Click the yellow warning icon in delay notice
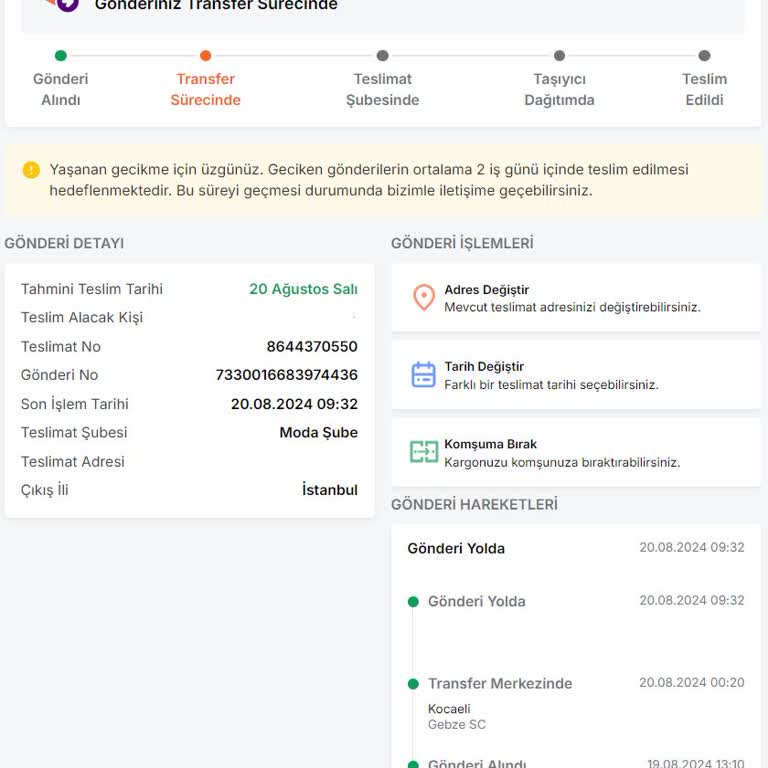Screen dimensions: 768x768 click(31, 170)
